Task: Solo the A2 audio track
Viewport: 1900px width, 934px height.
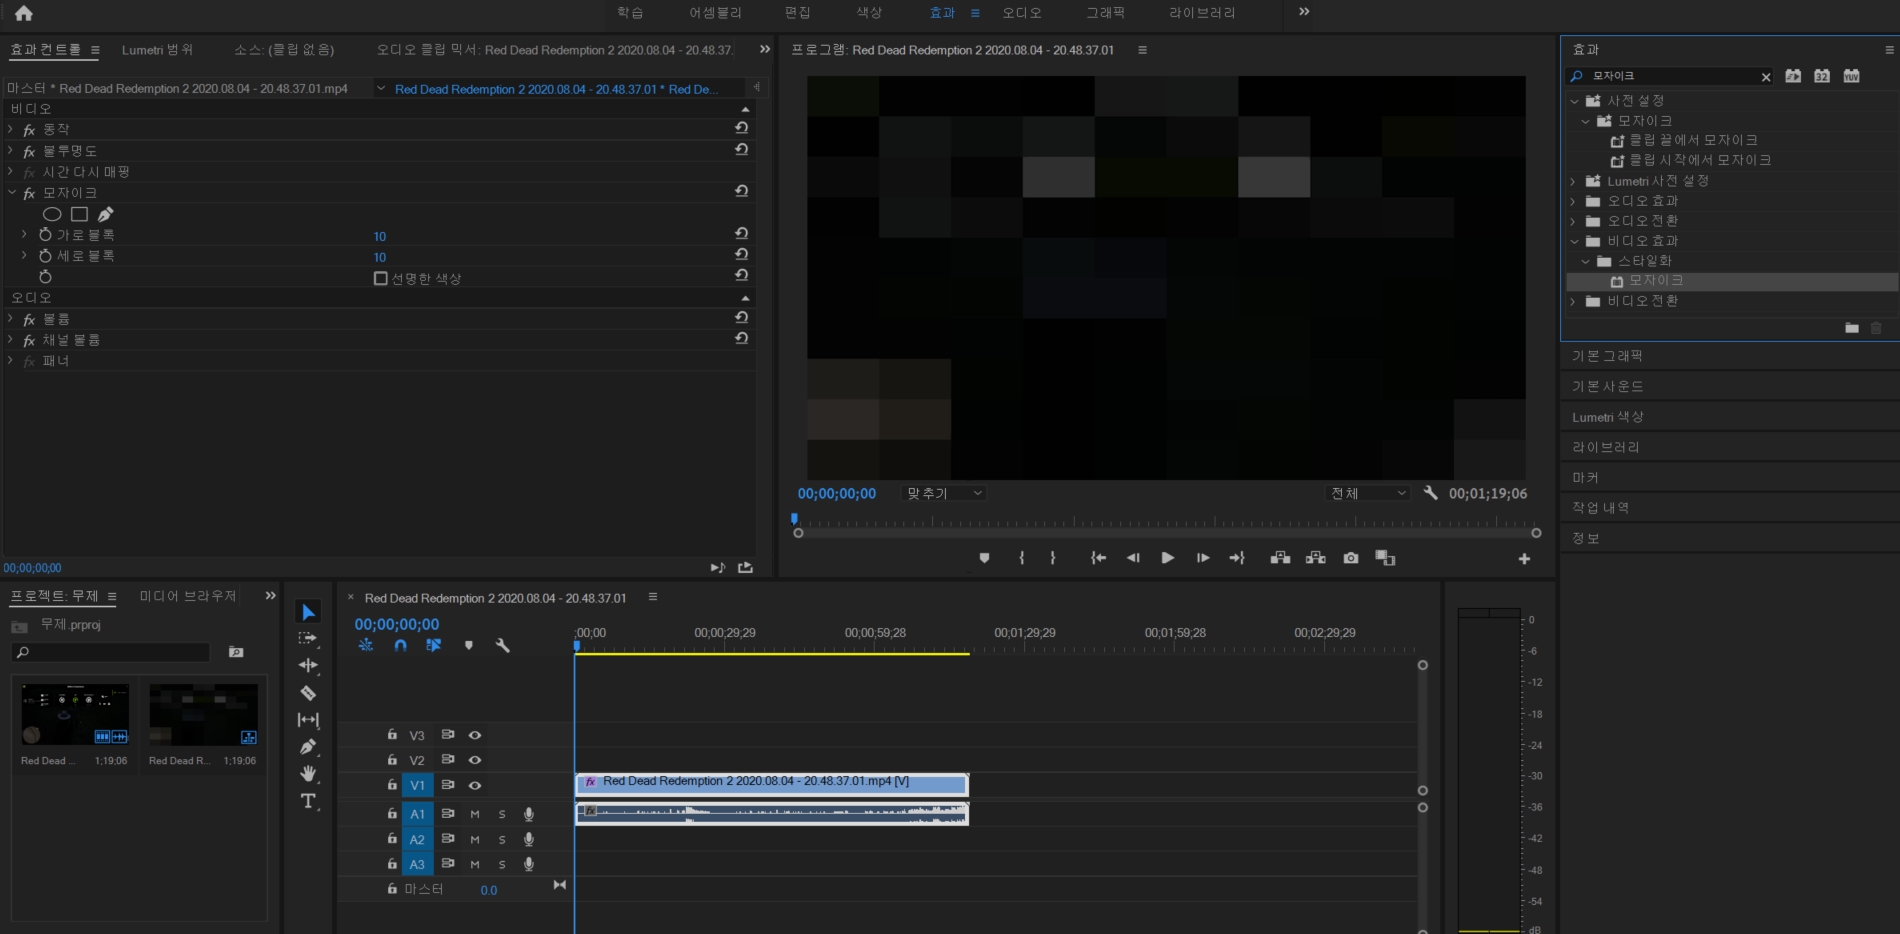Action: tap(502, 839)
